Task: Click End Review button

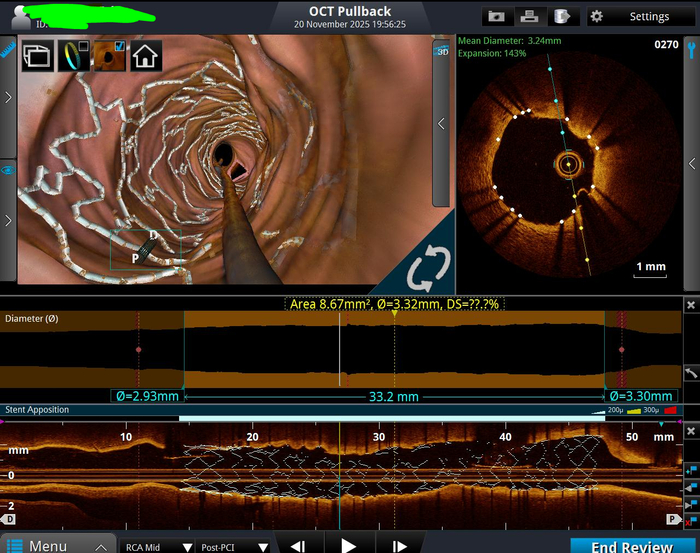Action: point(631,546)
